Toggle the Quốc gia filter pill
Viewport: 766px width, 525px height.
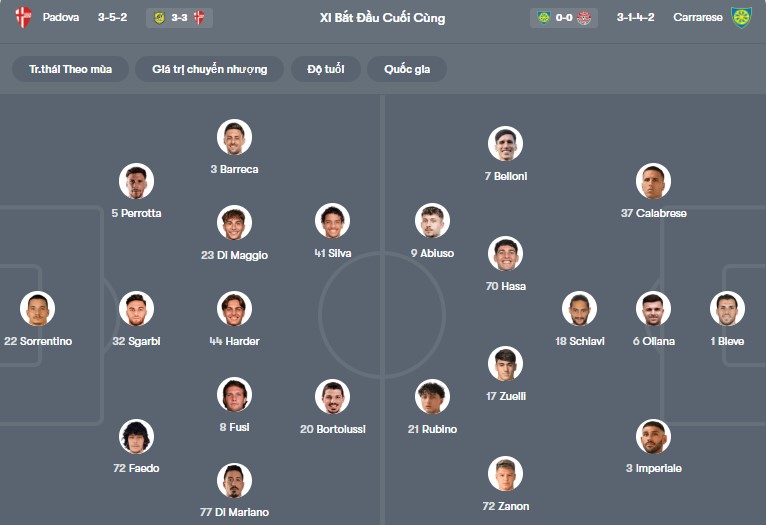tap(407, 69)
